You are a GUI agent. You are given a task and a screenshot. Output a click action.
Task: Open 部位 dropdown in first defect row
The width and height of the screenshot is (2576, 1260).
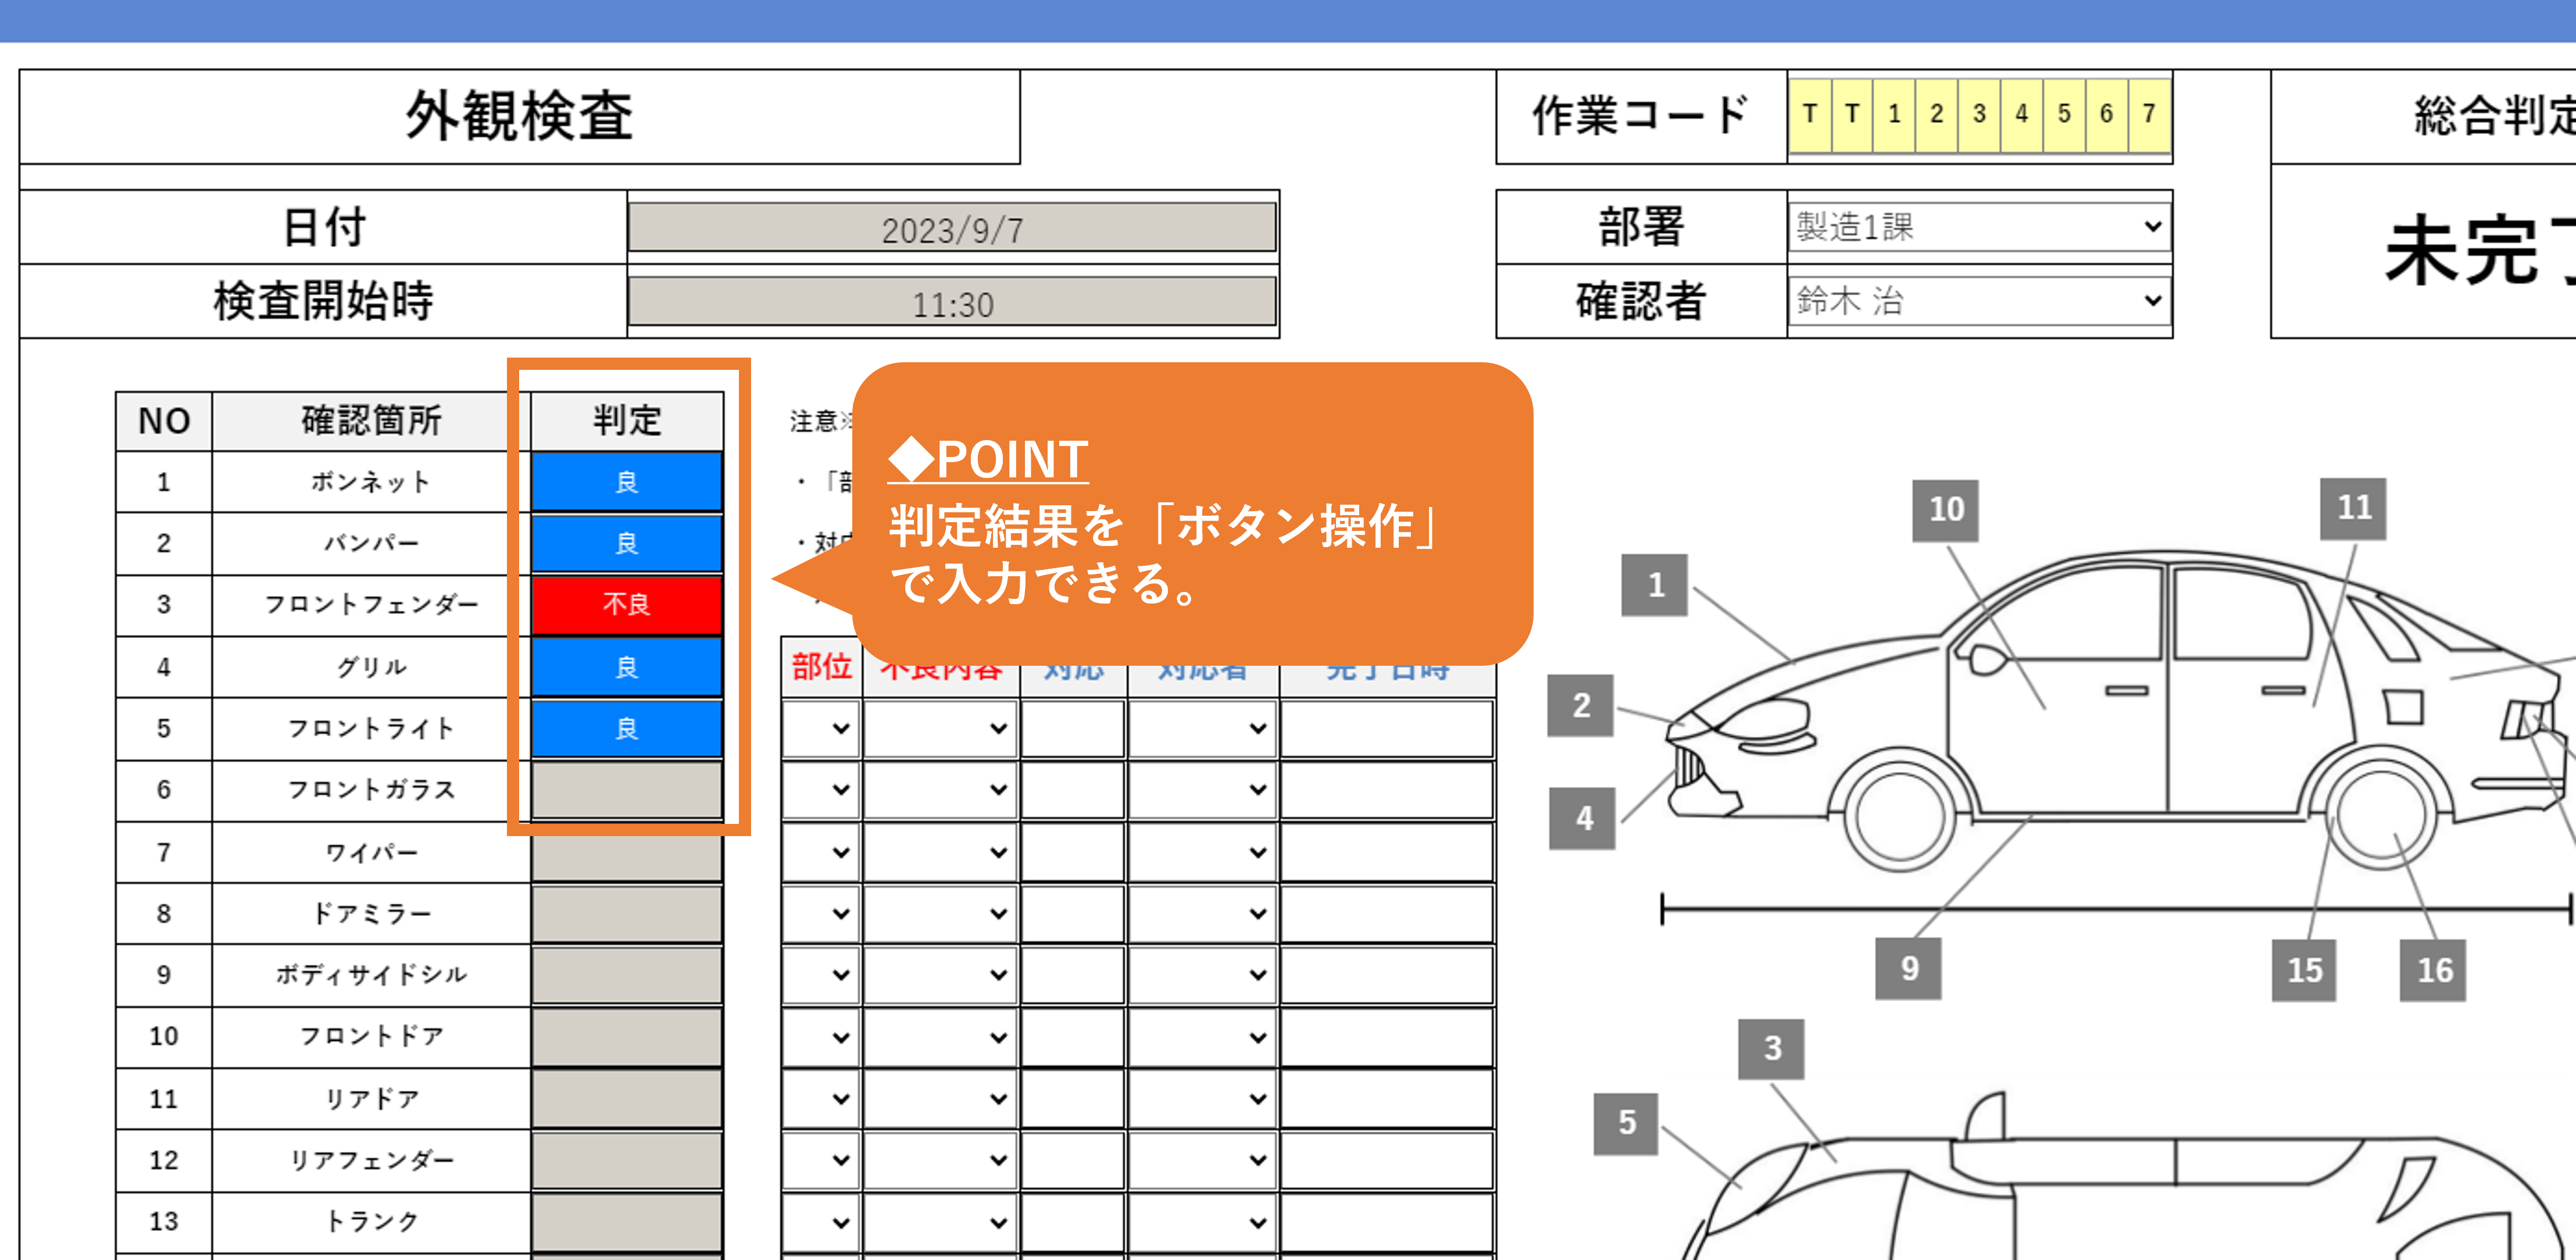(821, 729)
